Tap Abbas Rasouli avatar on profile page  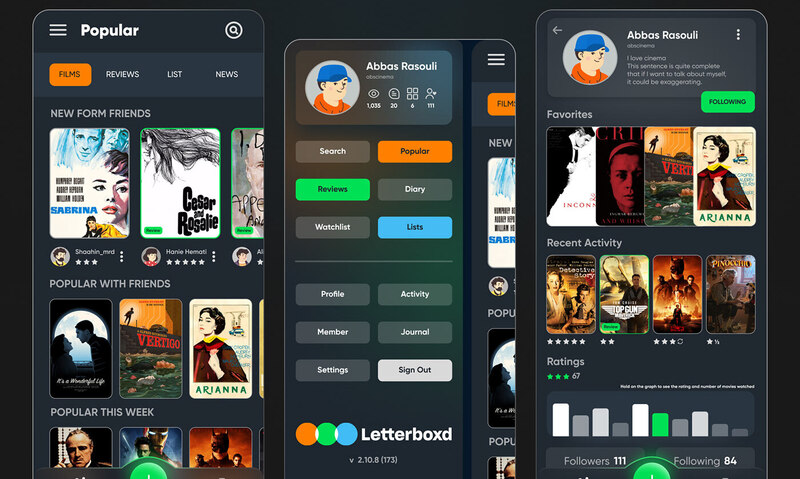(589, 58)
